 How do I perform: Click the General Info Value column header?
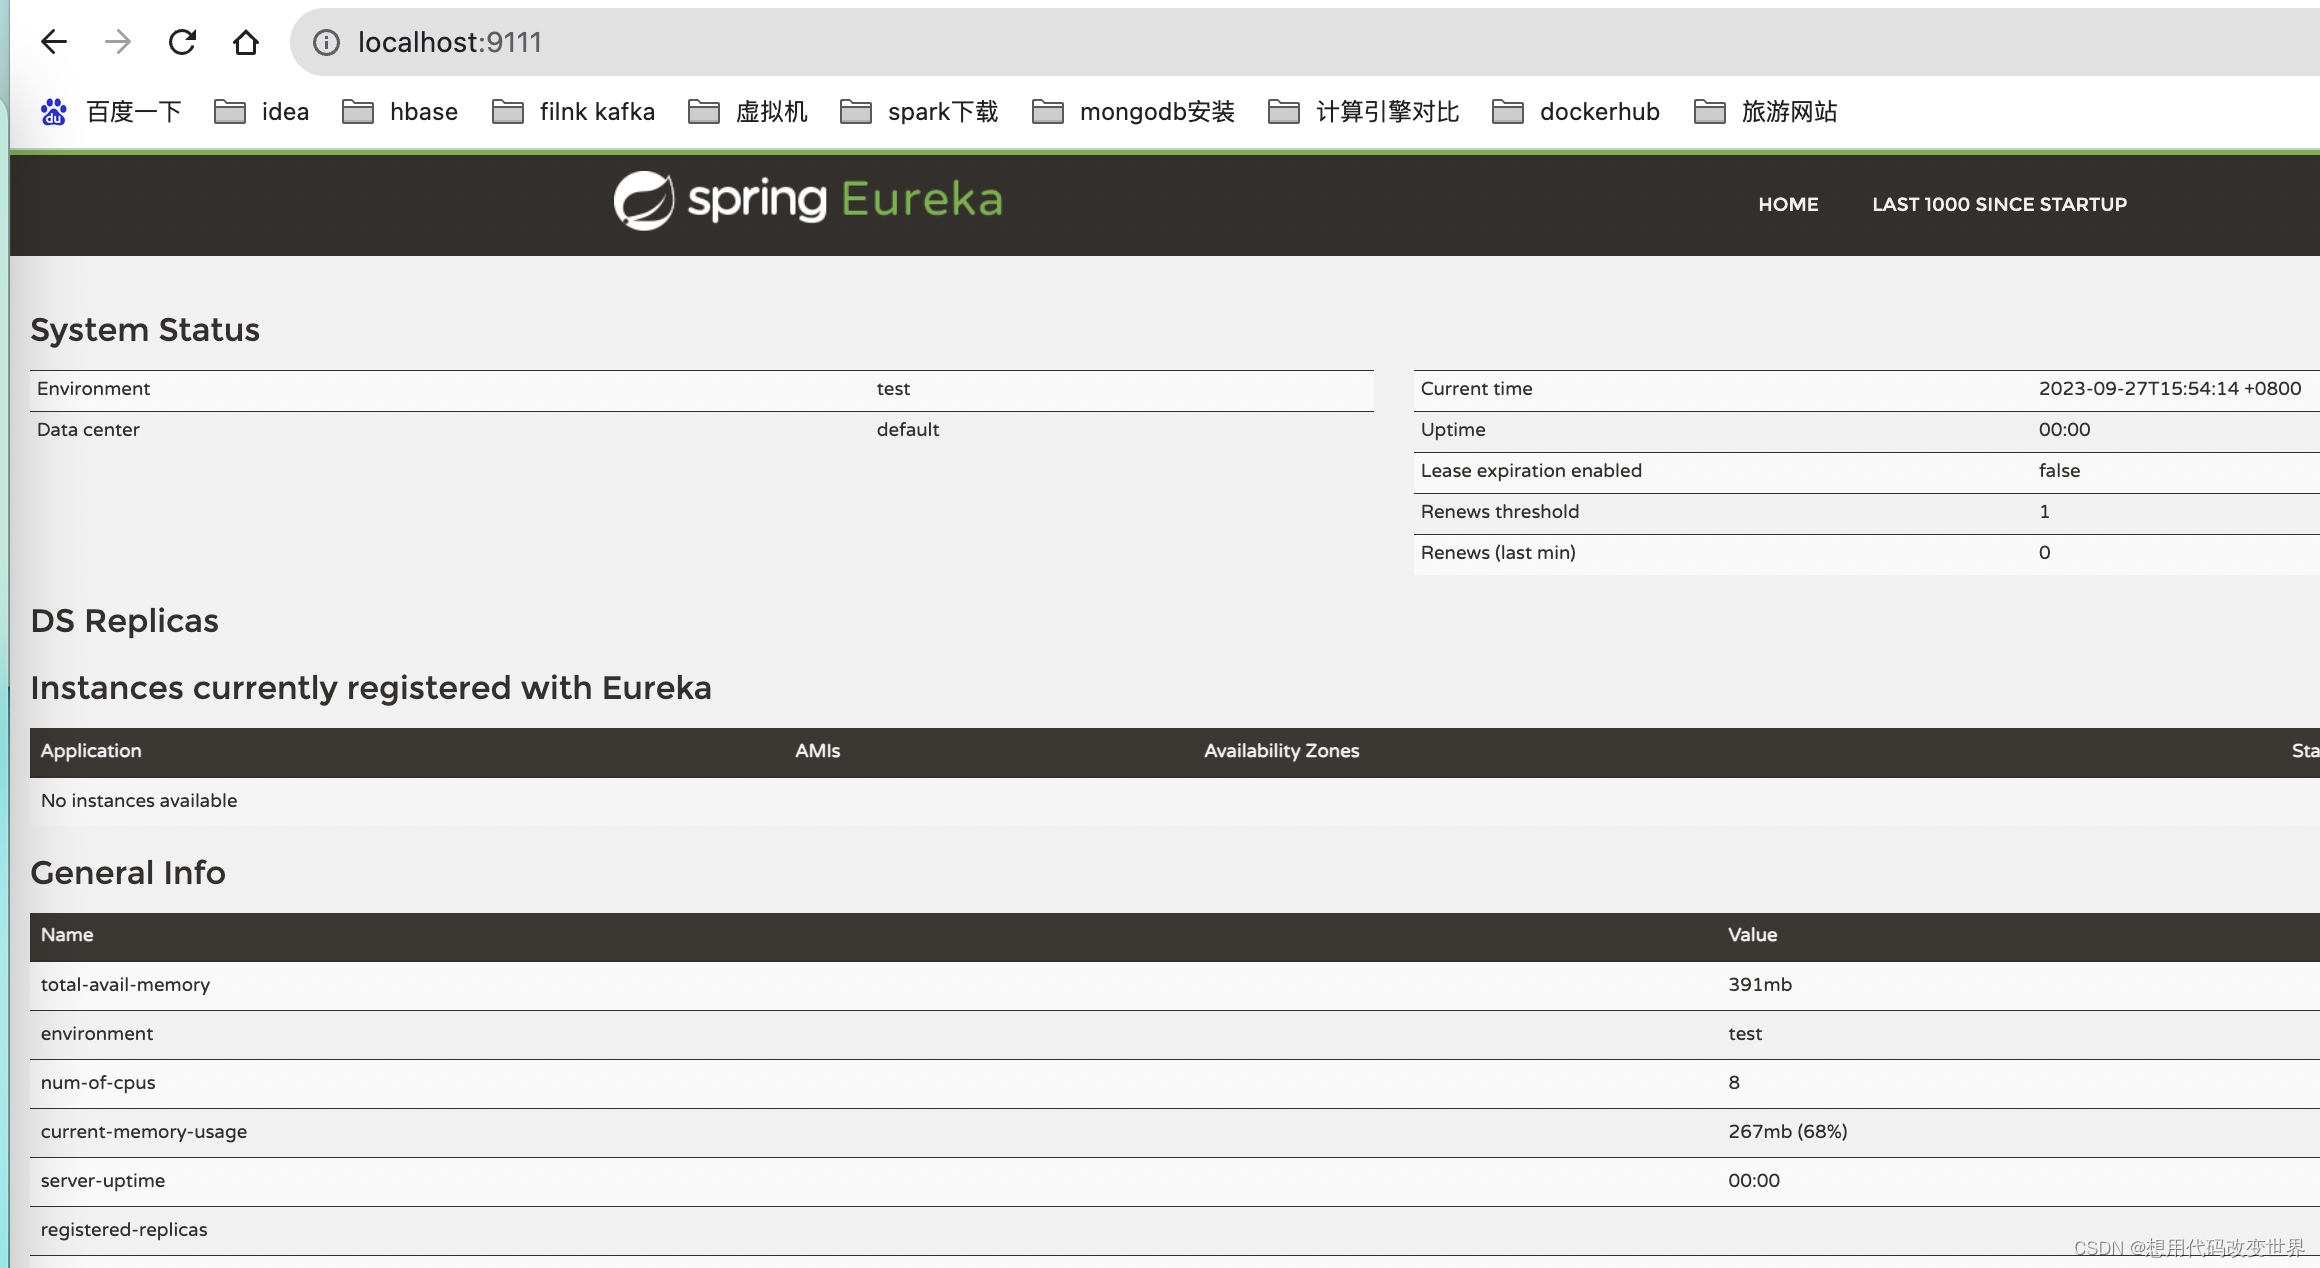(x=1752, y=934)
